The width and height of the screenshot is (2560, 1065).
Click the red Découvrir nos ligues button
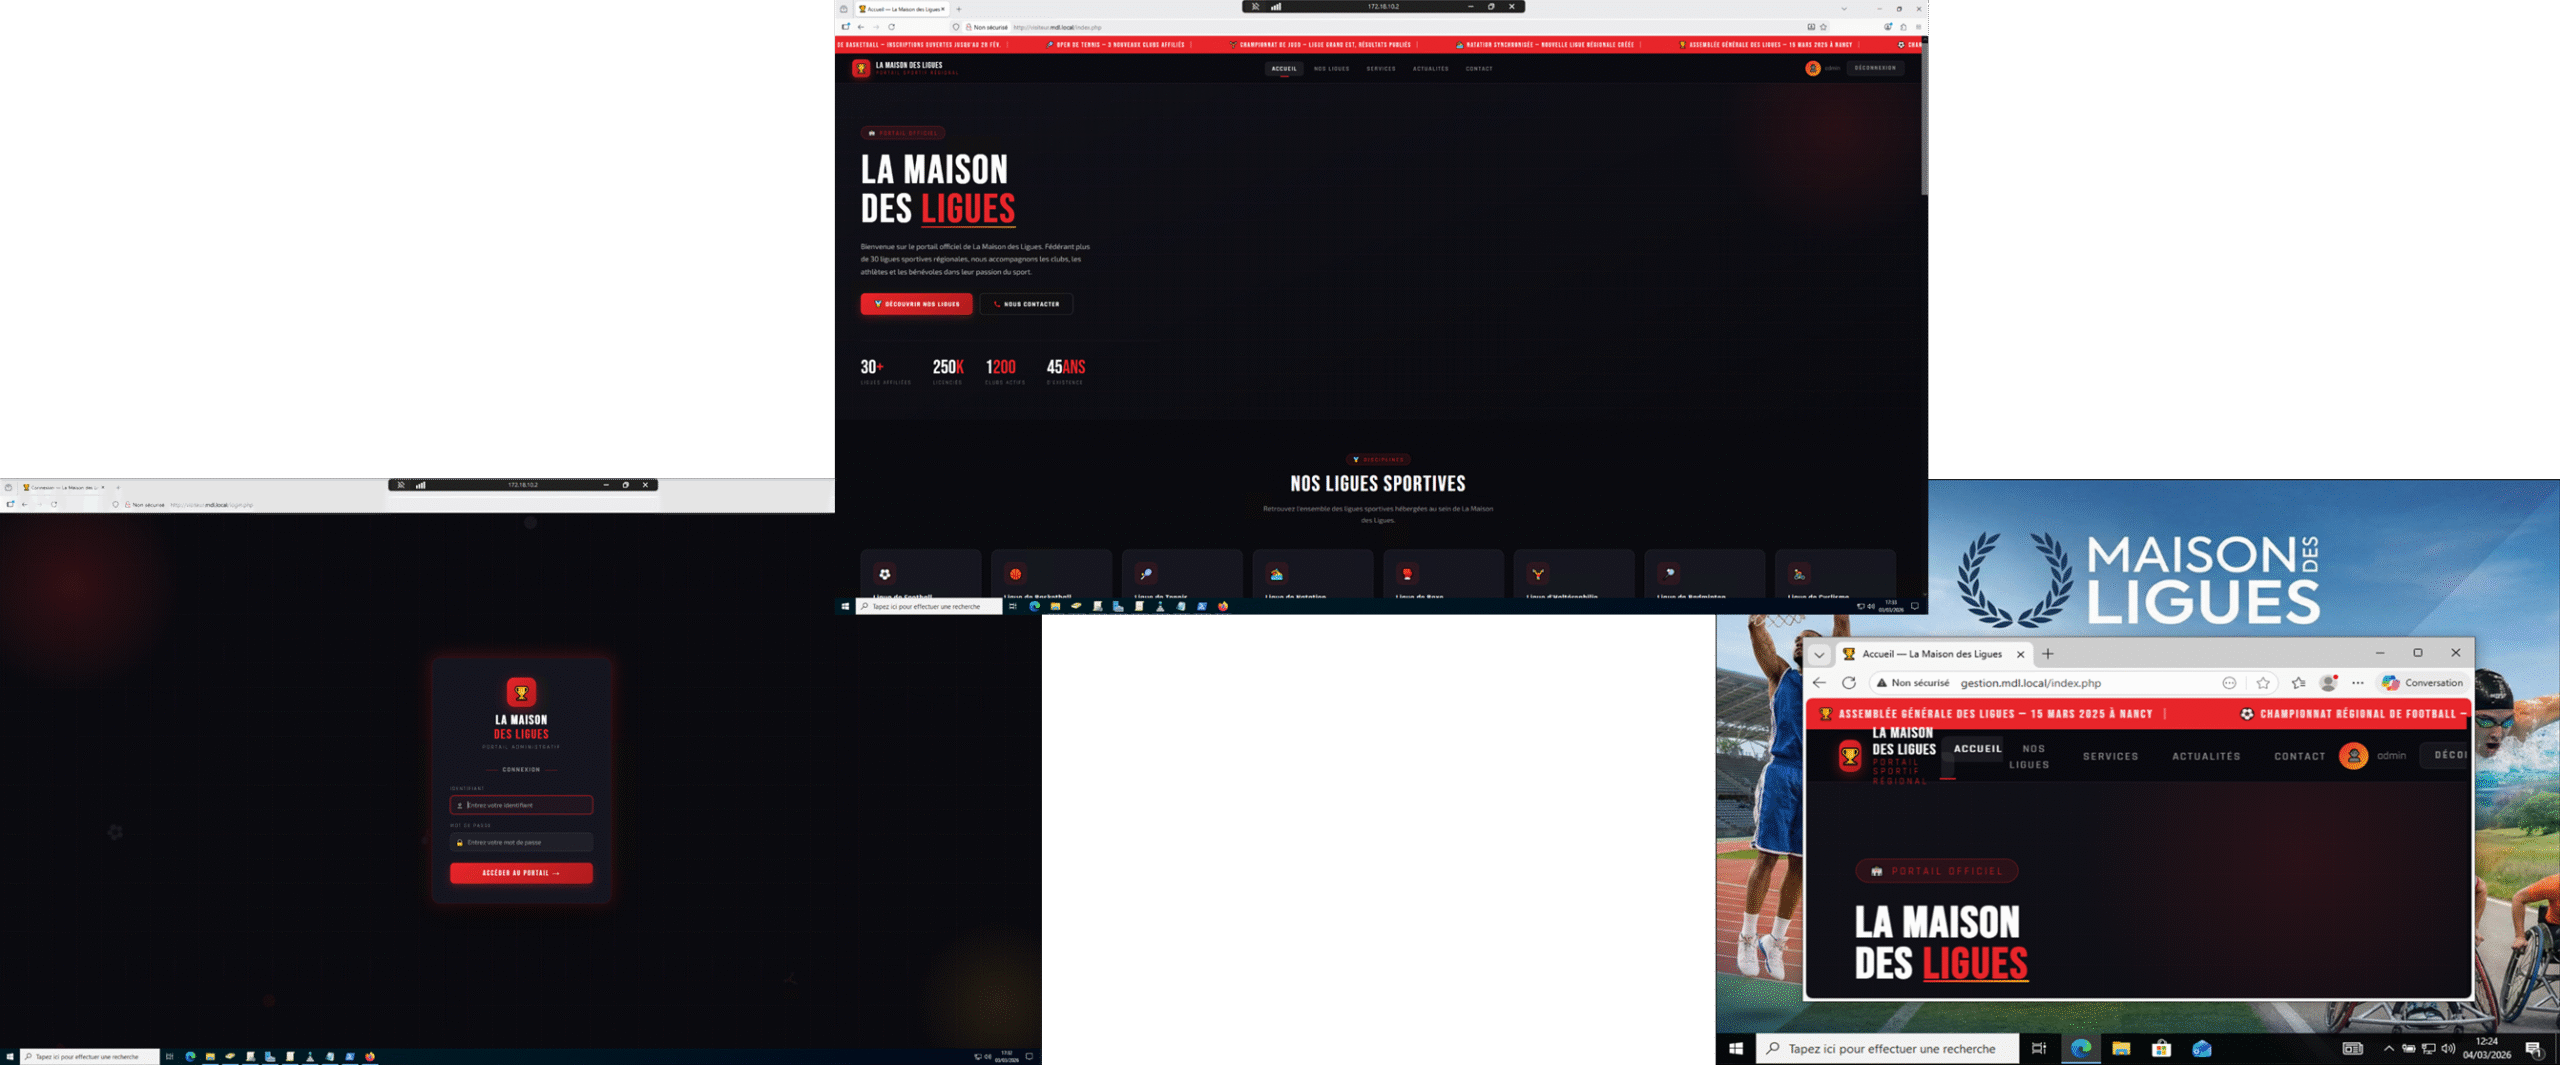[x=916, y=304]
